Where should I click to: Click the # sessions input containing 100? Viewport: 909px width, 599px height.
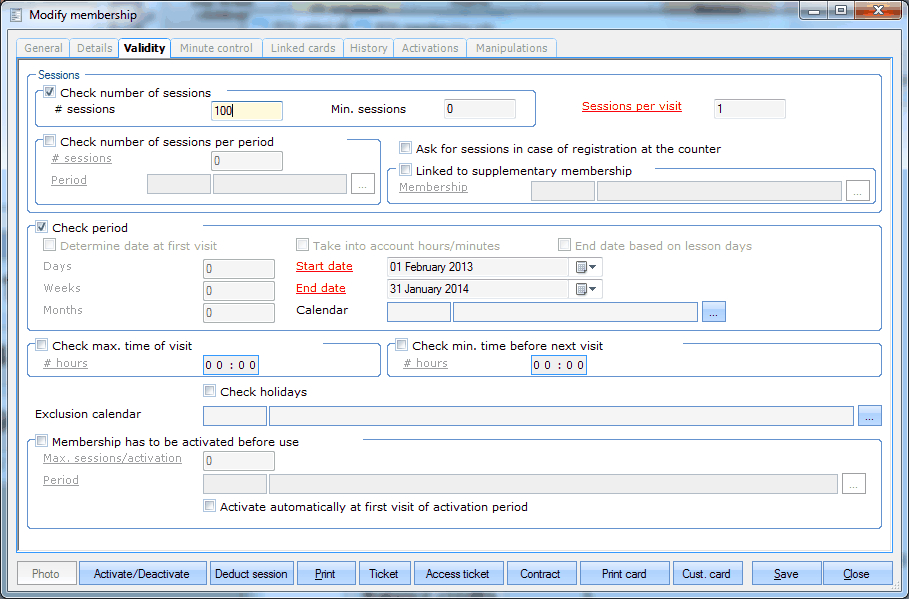(246, 110)
